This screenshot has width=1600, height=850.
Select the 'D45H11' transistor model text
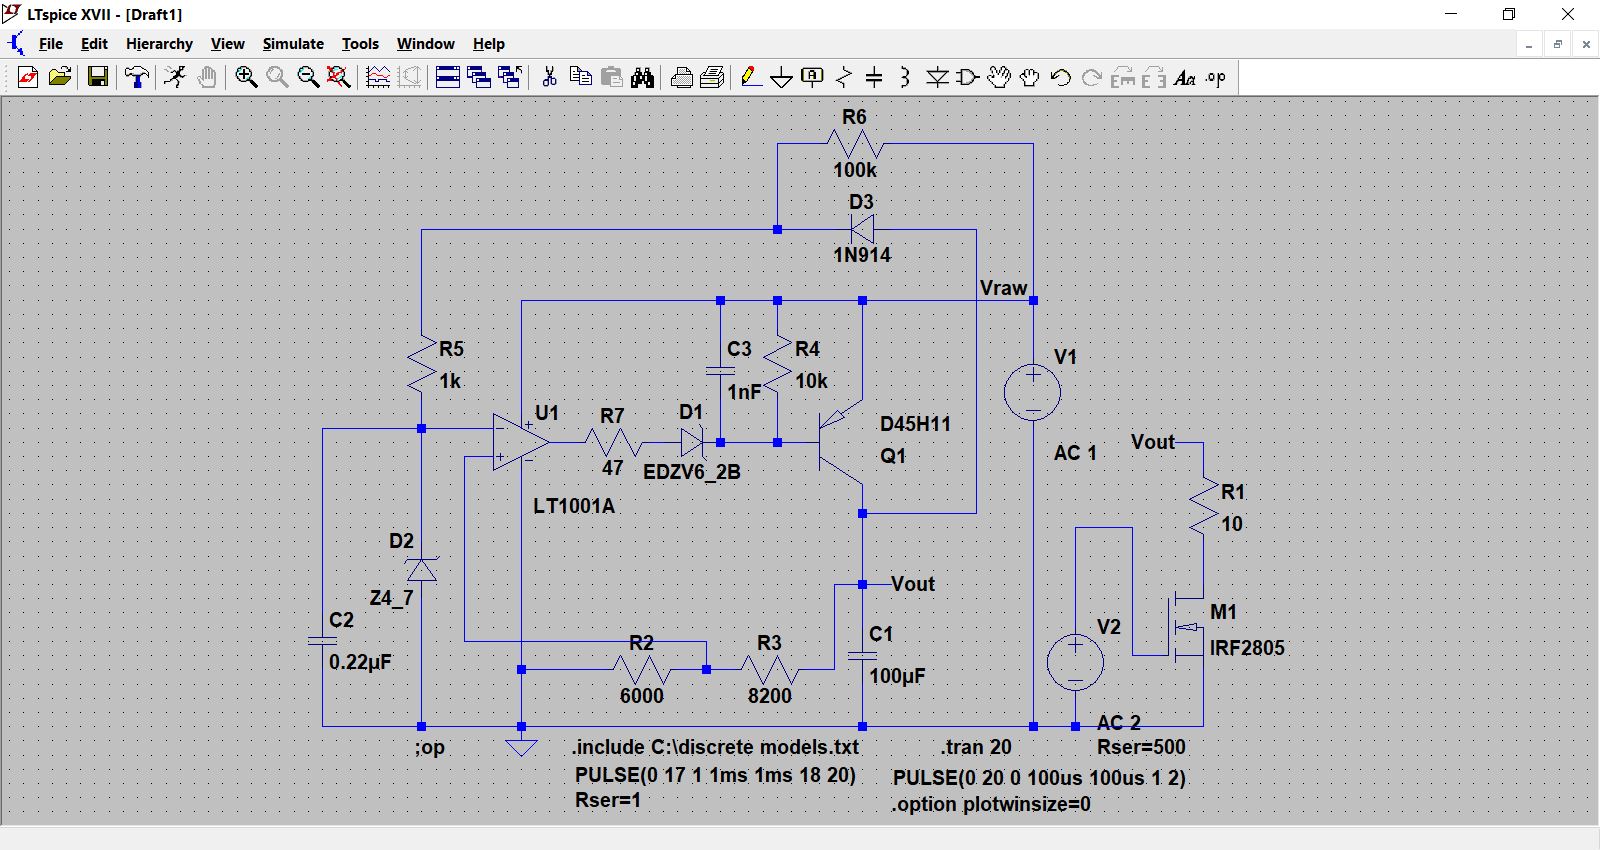click(x=915, y=424)
